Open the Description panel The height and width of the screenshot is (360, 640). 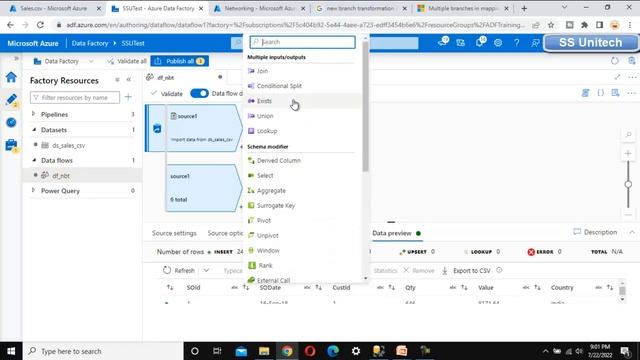tap(596, 232)
